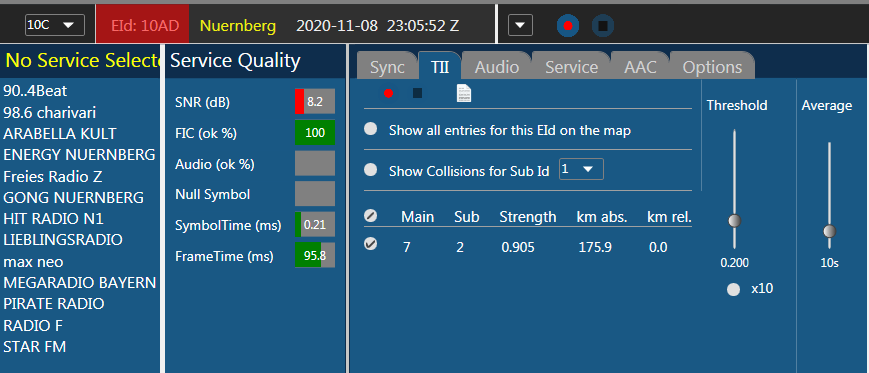
Task: Select the MEGARADIO BAYERN service
Action: [80, 283]
